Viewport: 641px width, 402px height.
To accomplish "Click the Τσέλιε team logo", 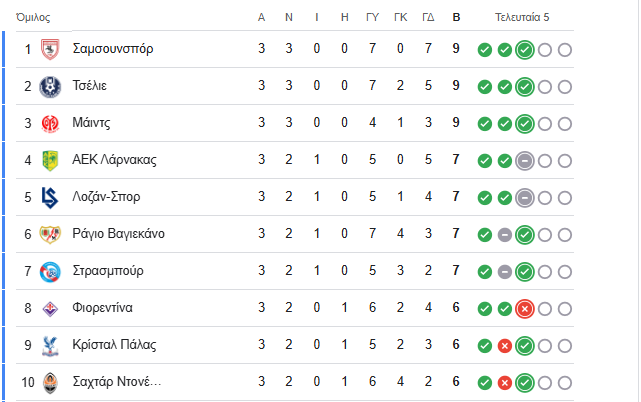I will [50, 87].
